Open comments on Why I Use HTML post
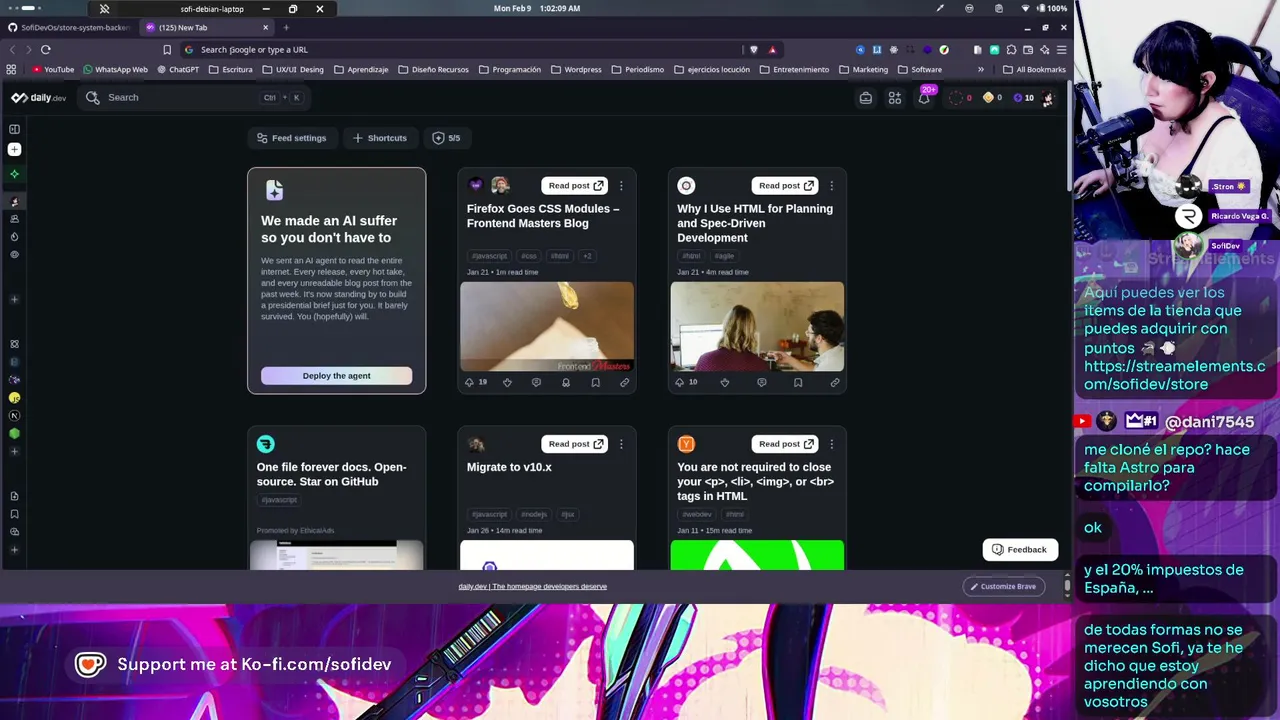This screenshot has width=1280, height=720. tap(762, 382)
